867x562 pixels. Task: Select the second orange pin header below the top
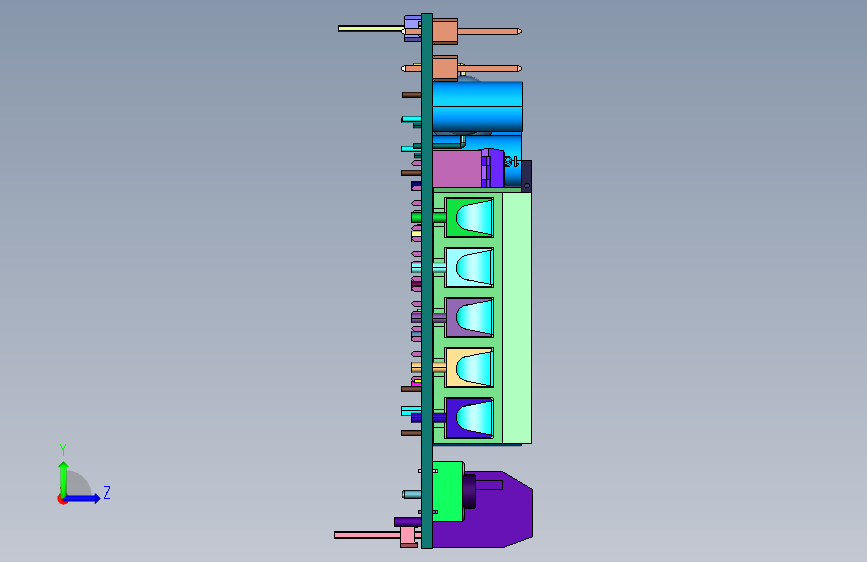pos(445,69)
